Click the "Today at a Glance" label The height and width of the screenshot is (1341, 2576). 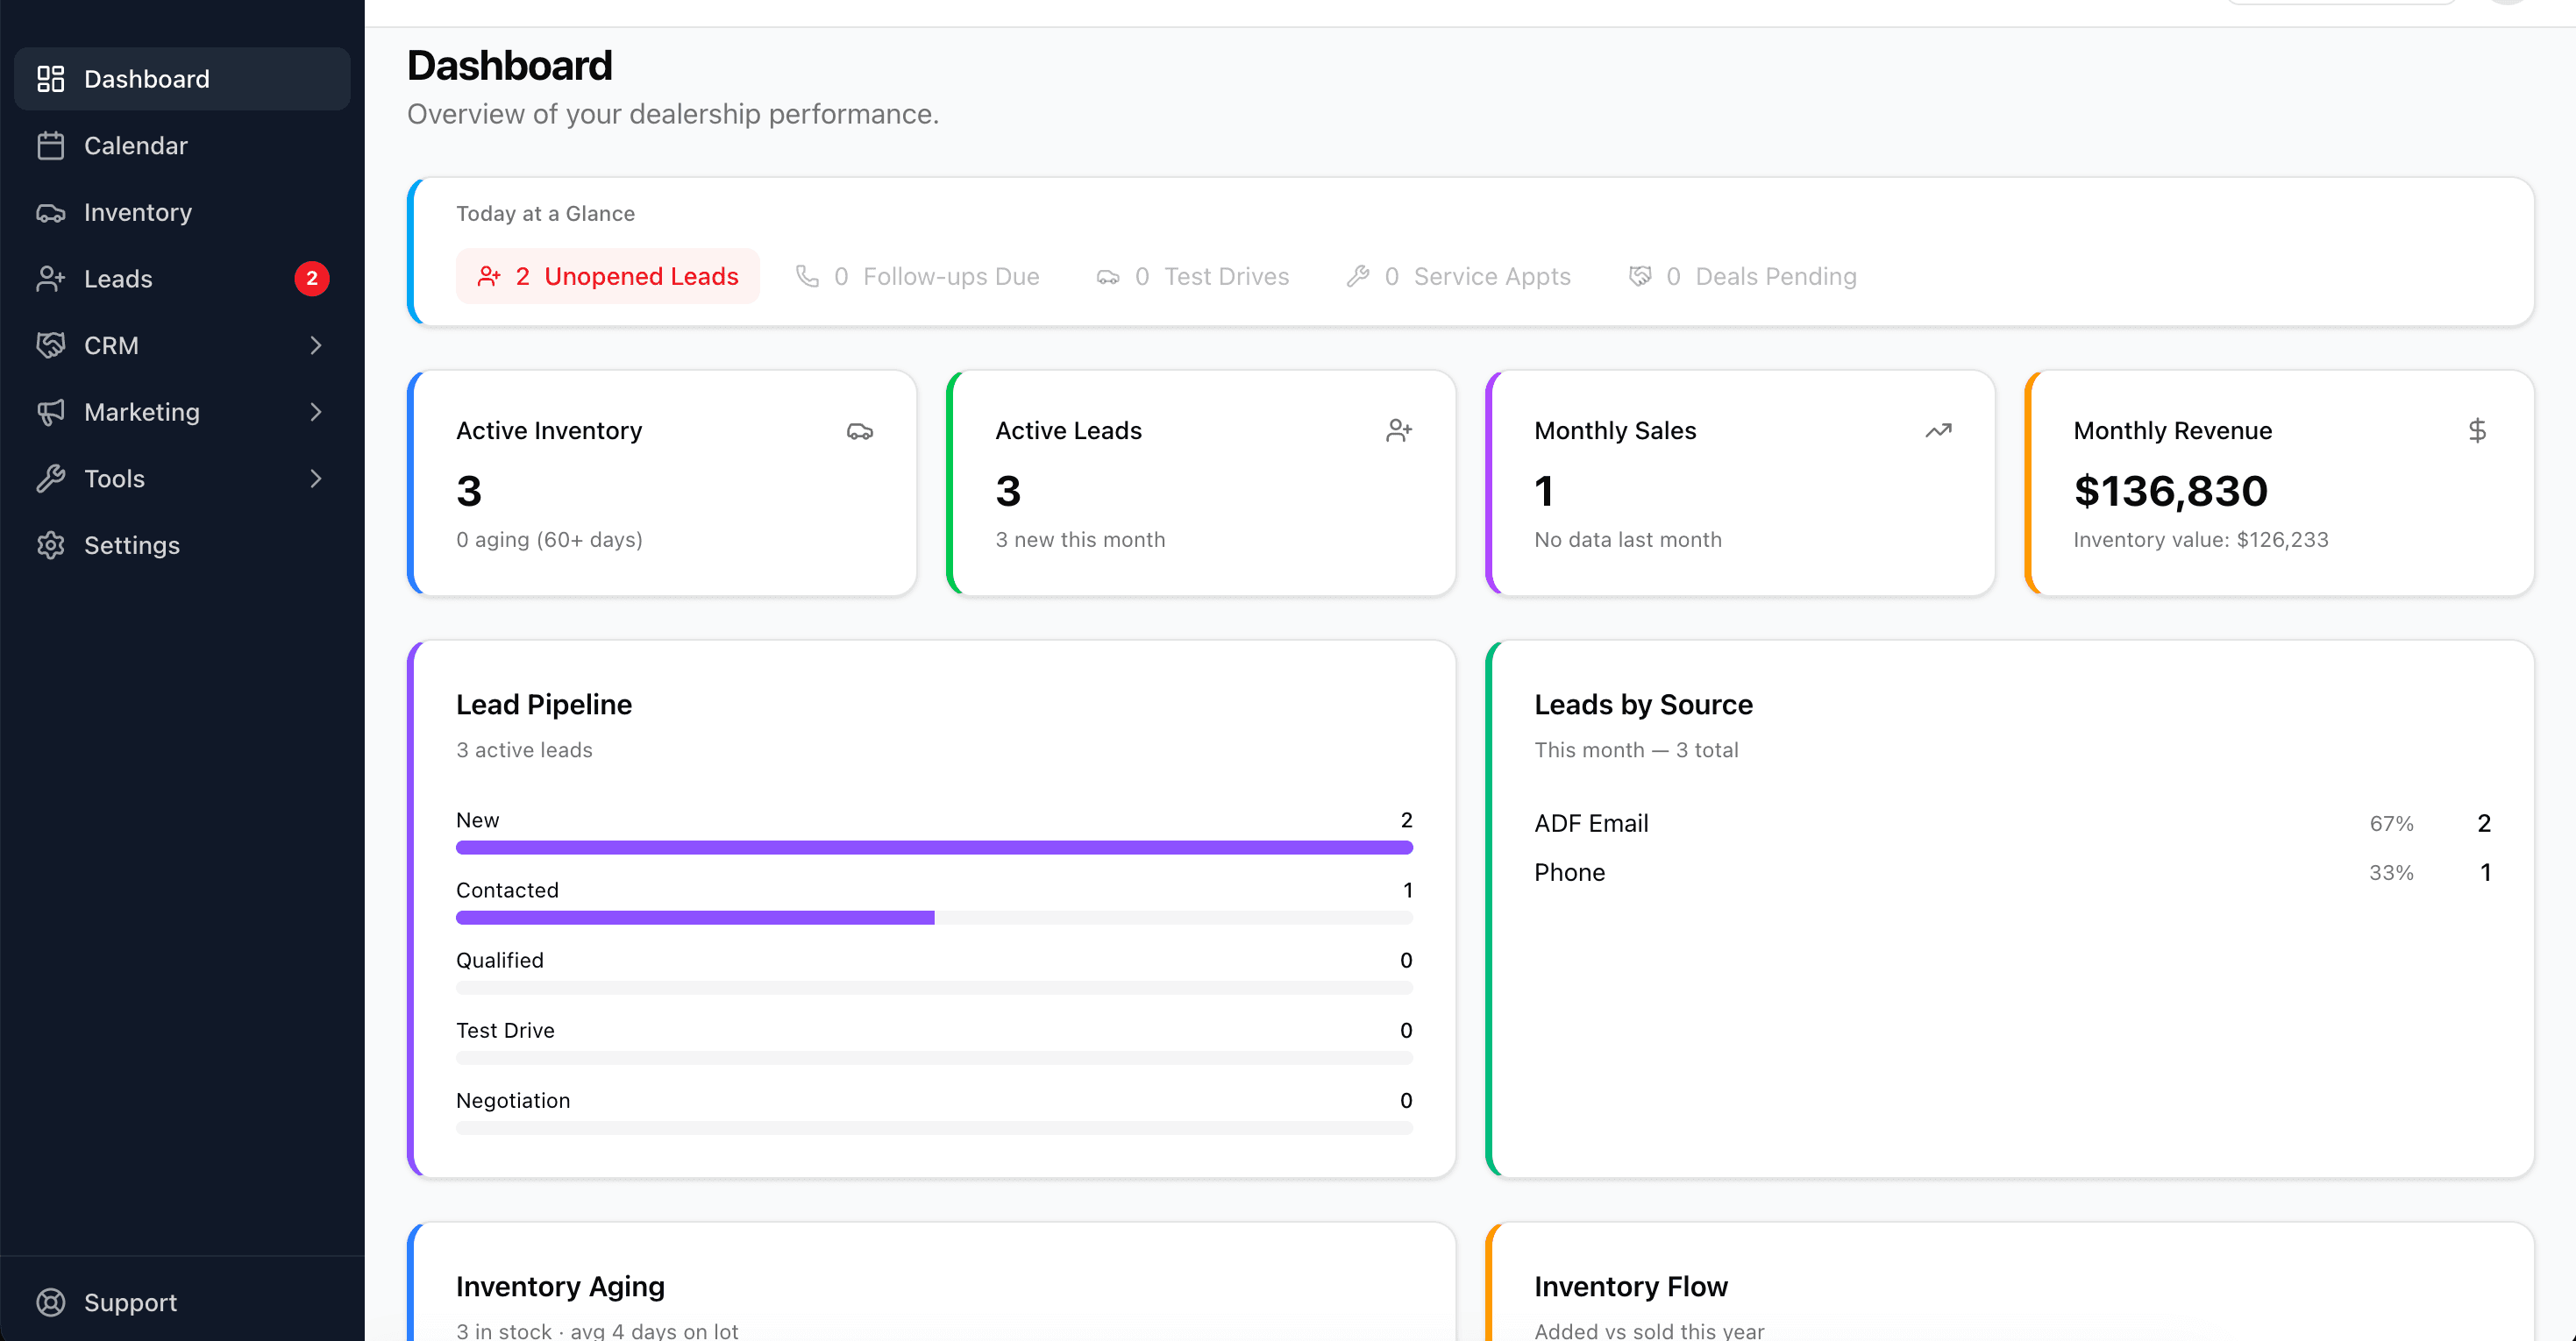click(545, 214)
